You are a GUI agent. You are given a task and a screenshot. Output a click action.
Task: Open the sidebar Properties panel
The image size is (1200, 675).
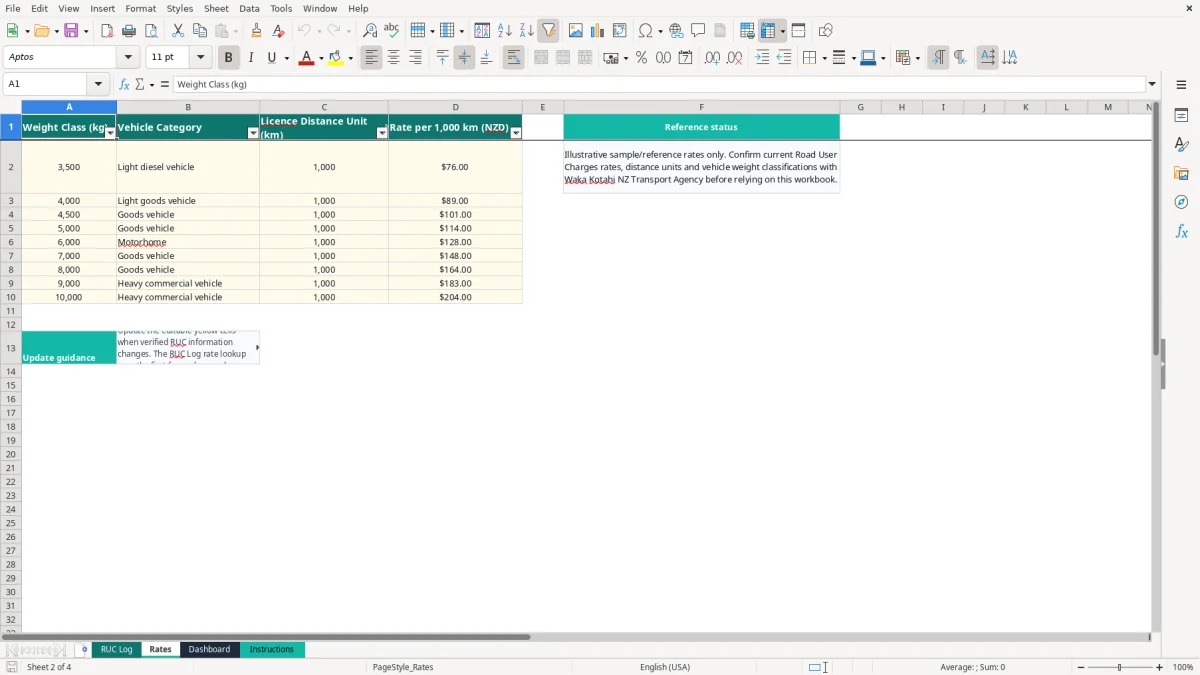[1181, 115]
